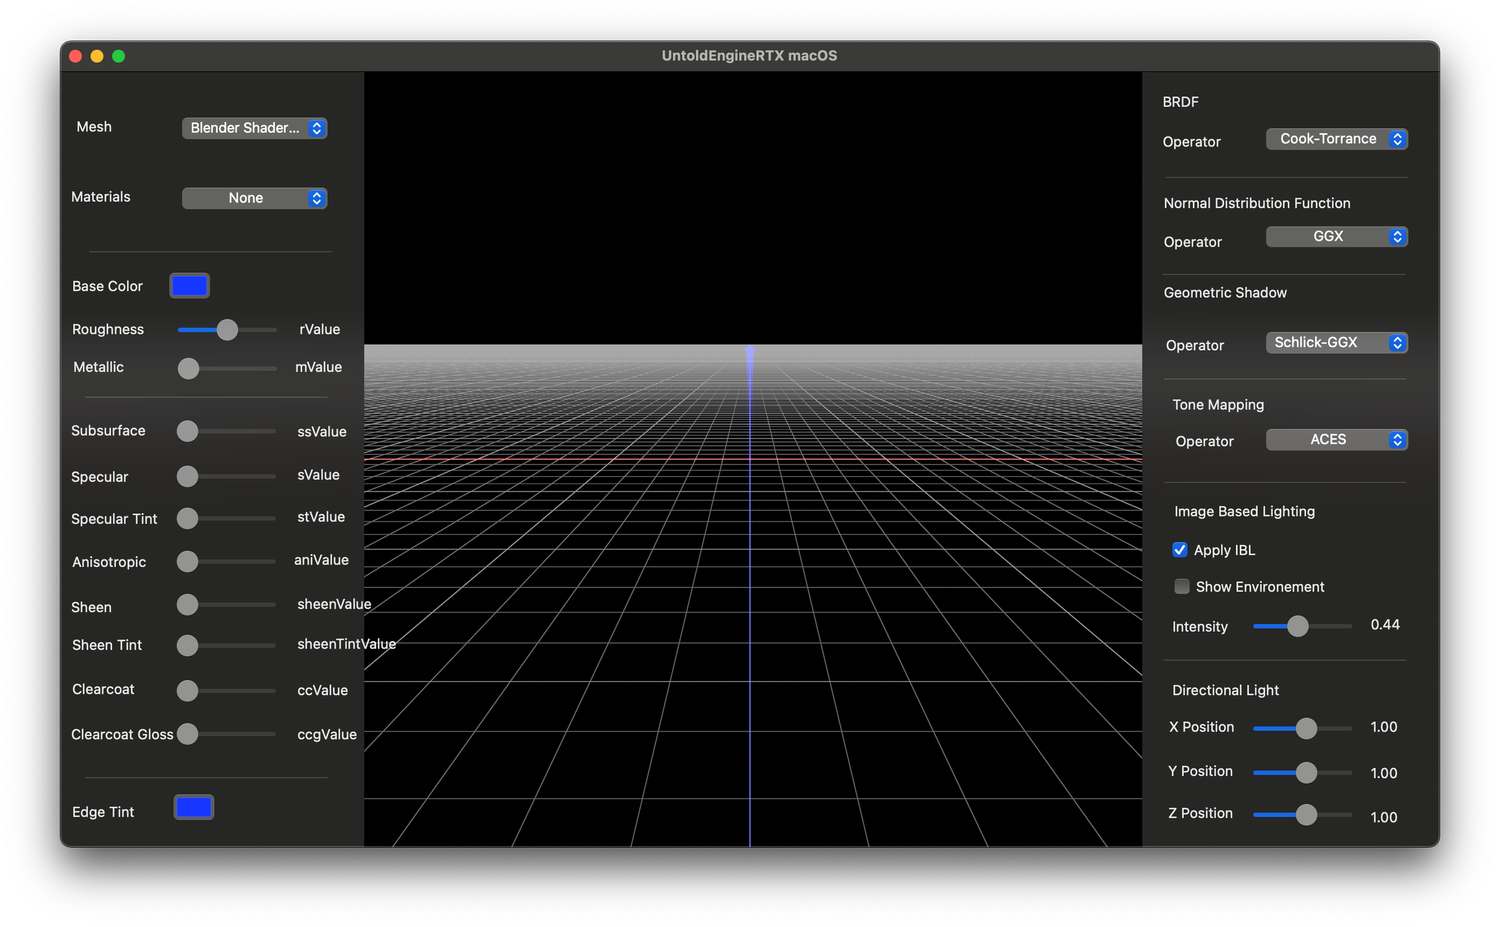
Task: Change the Edge Tint color
Action: (193, 807)
